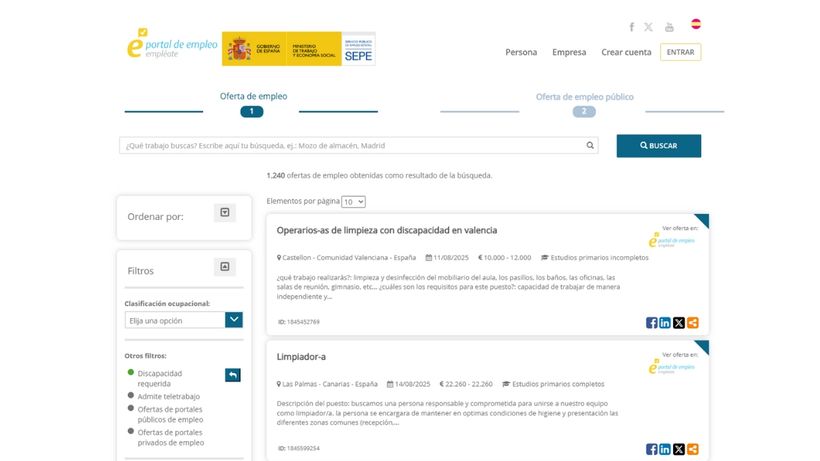Viewport: 820px width, 461px height.
Task: Switch to Oferta de empleo público tab
Action: 584,97
